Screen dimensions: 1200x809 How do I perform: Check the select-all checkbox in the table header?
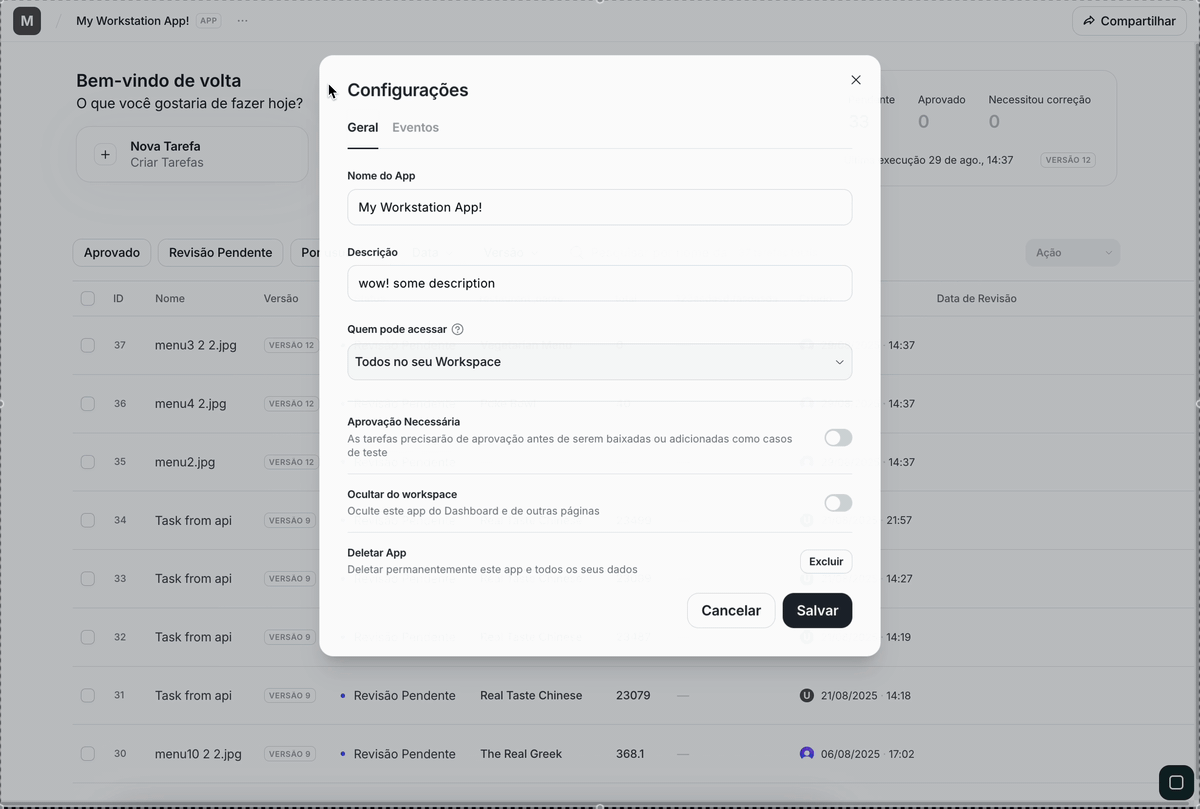click(87, 297)
